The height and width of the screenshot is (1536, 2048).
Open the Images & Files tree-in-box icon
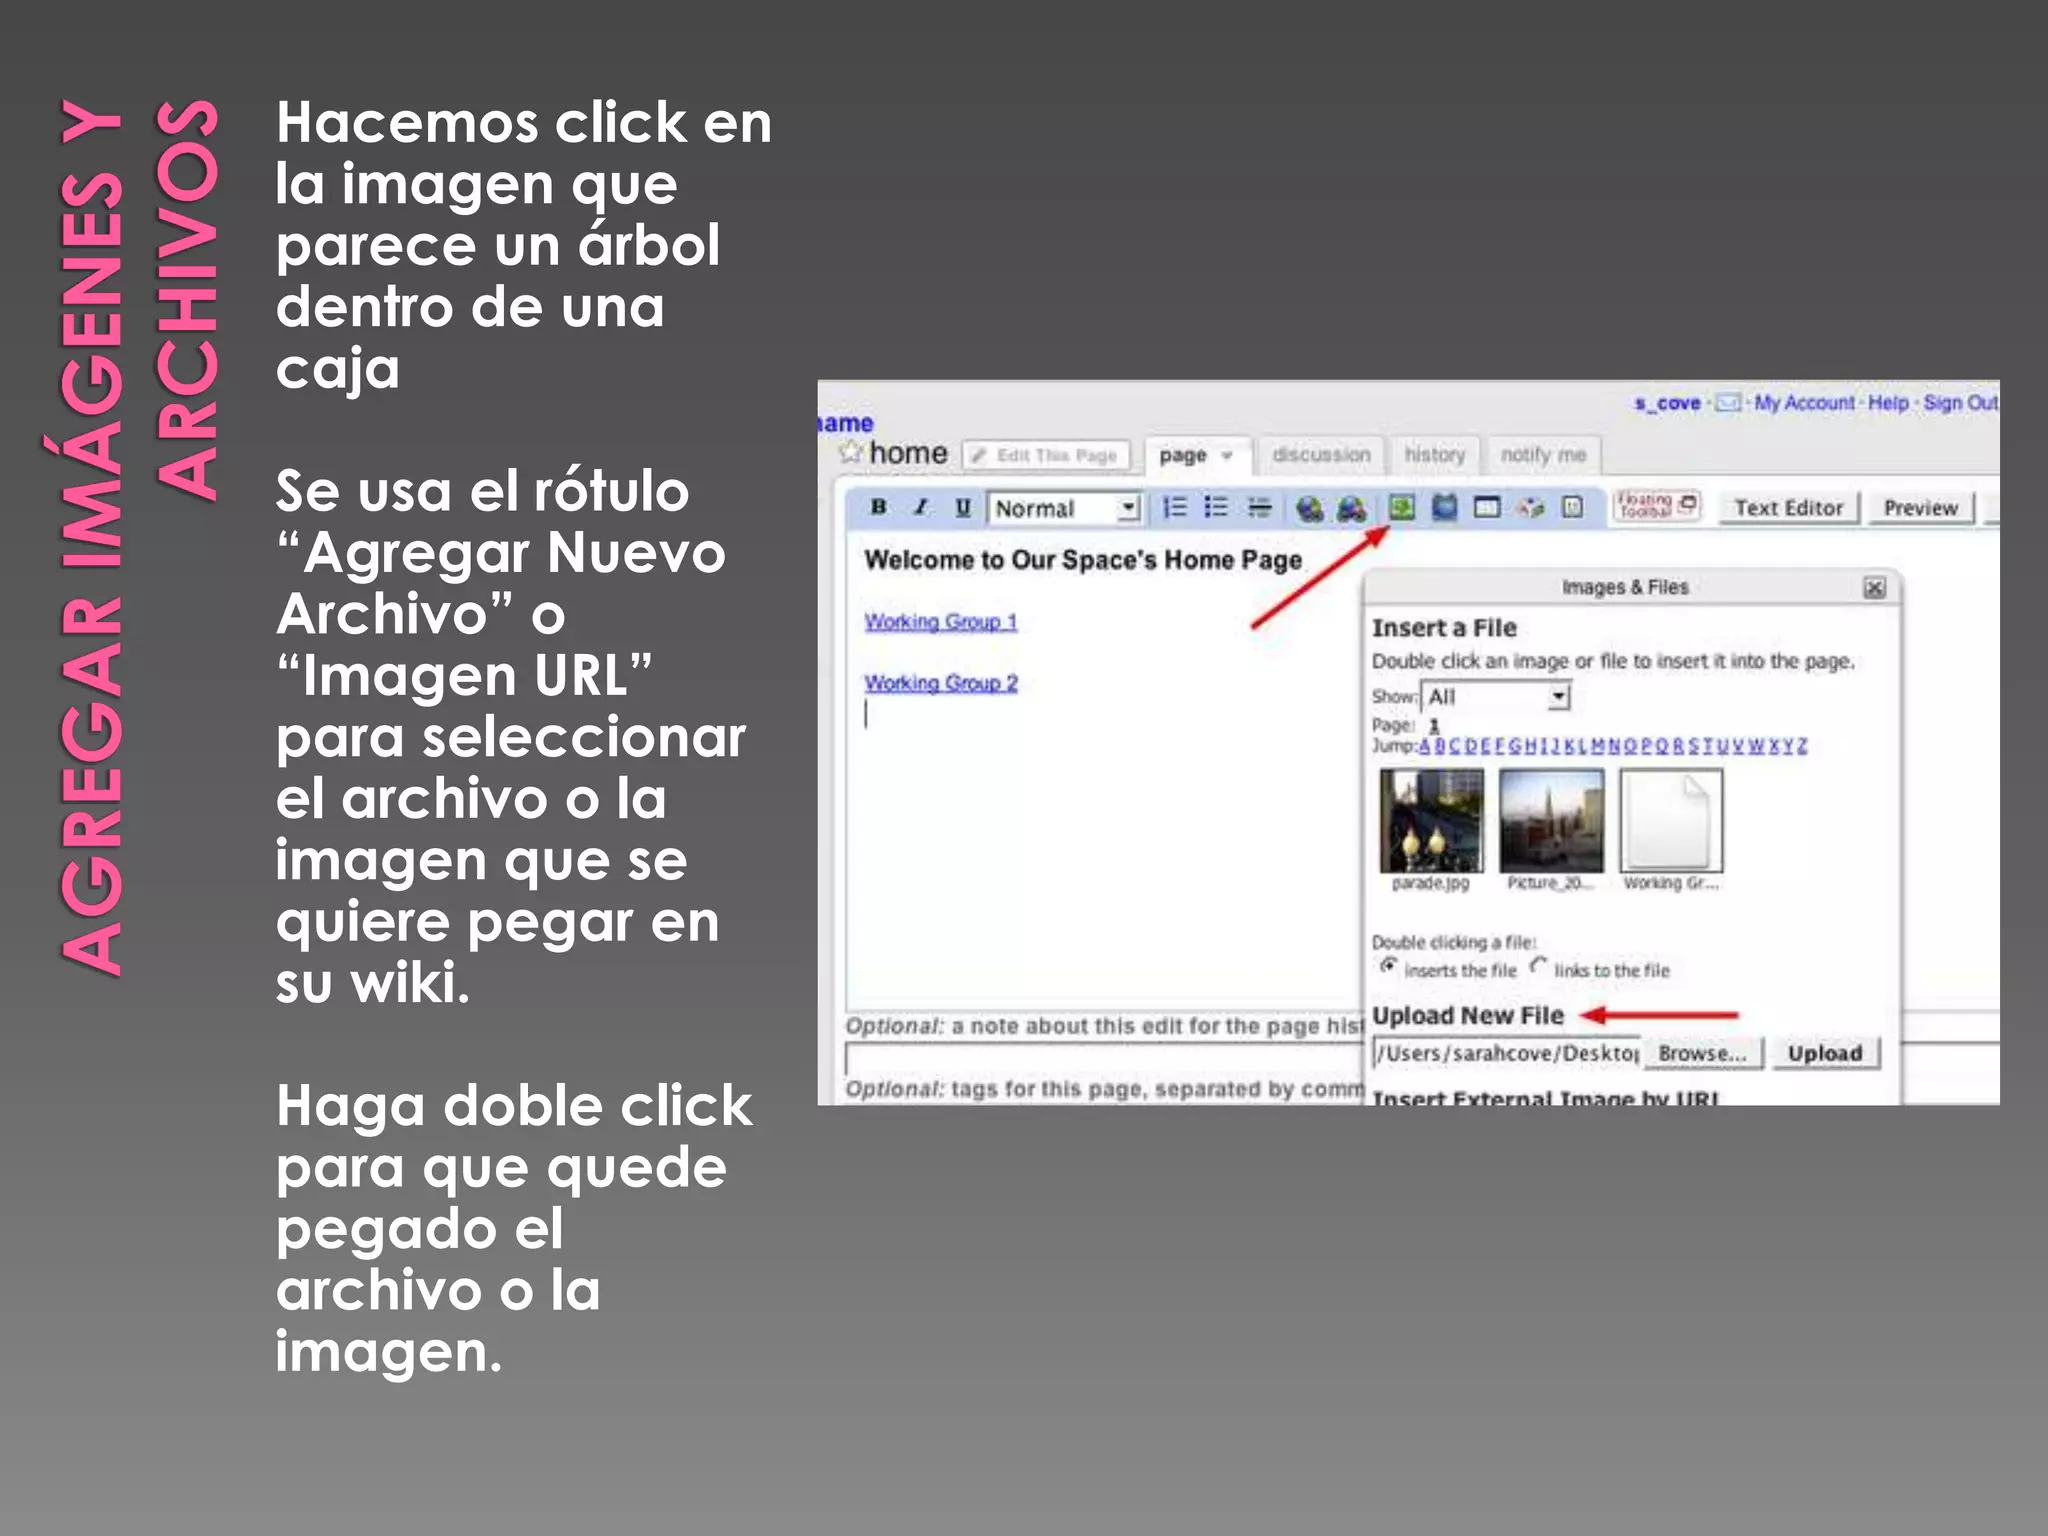(1402, 507)
